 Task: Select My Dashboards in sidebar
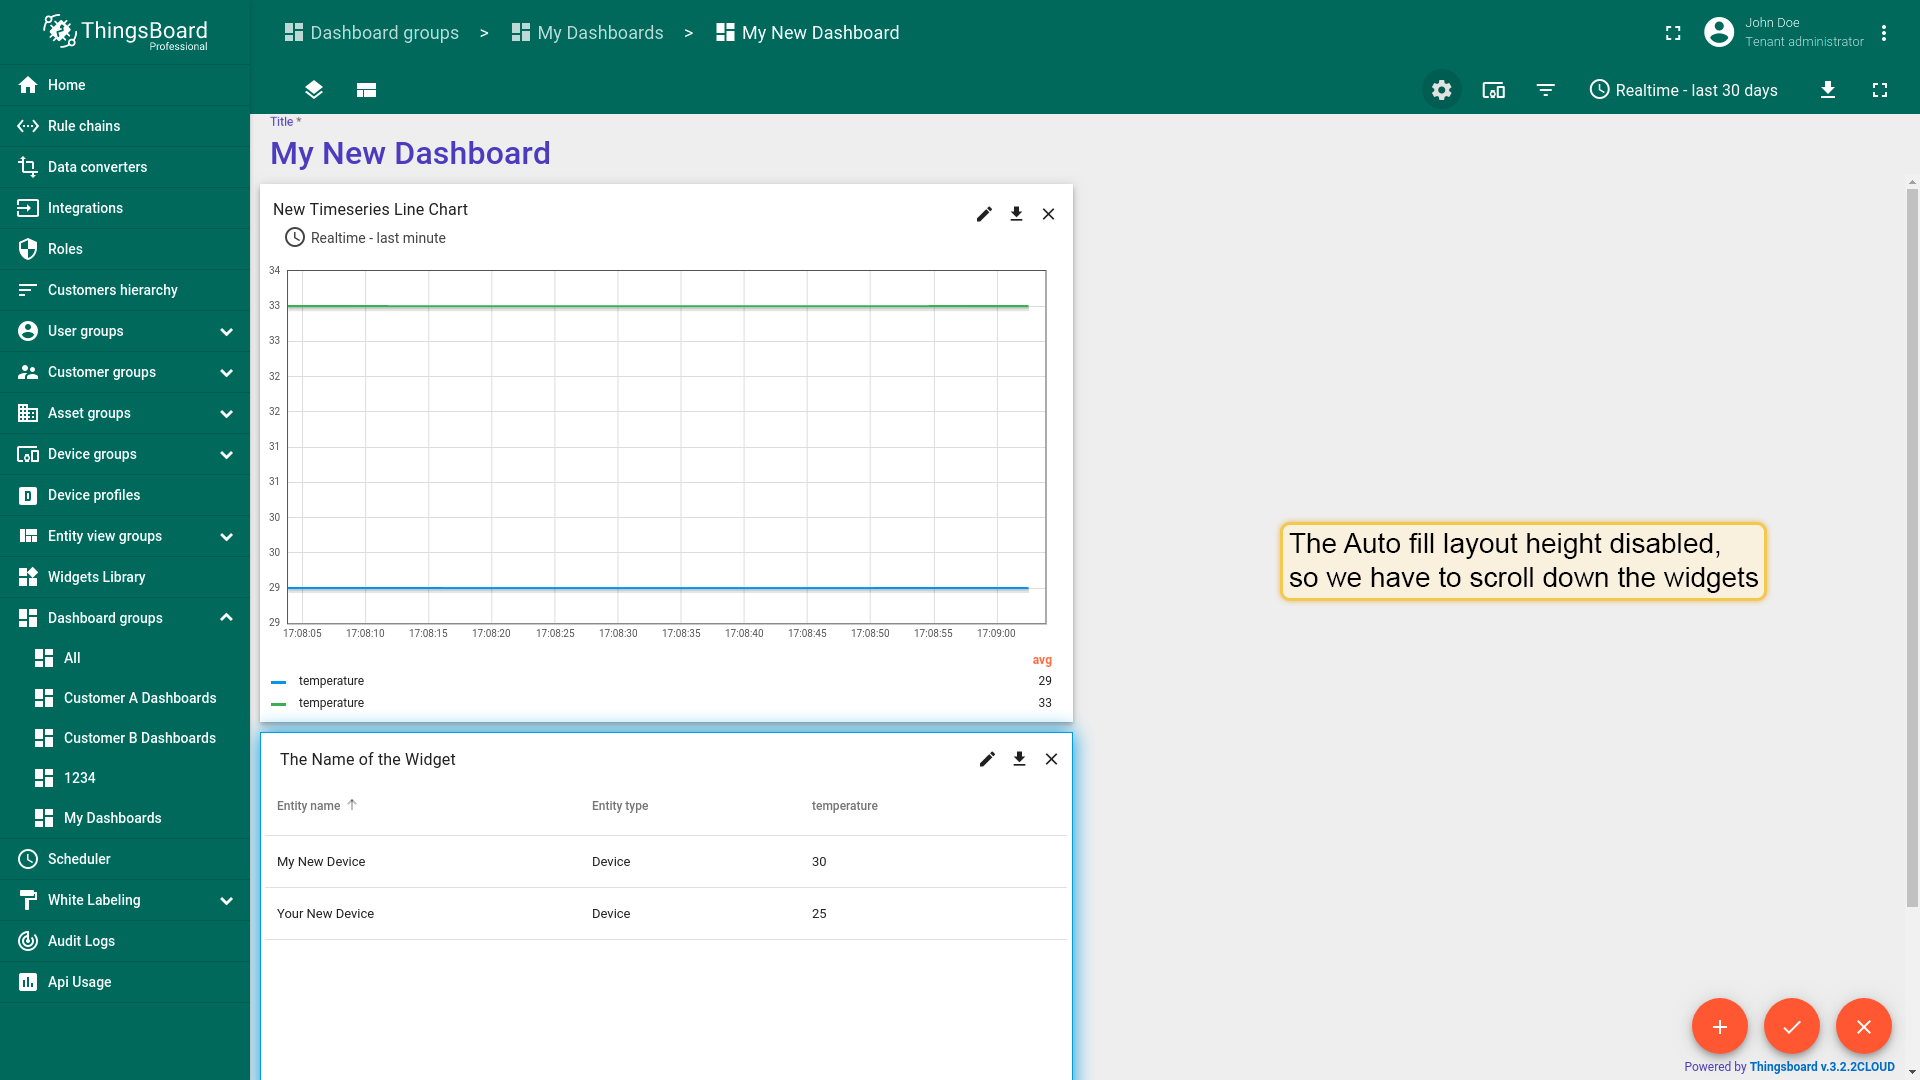click(125, 818)
